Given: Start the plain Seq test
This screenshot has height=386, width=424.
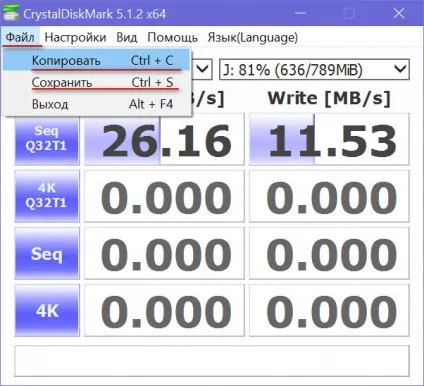Looking at the screenshot, I should pyautogui.click(x=47, y=253).
